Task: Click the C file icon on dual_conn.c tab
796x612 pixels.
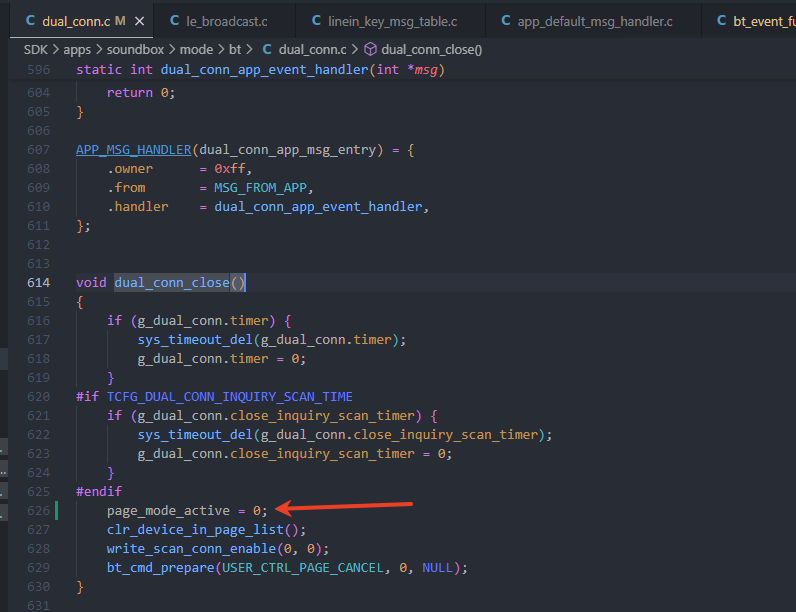Action: click(x=30, y=21)
